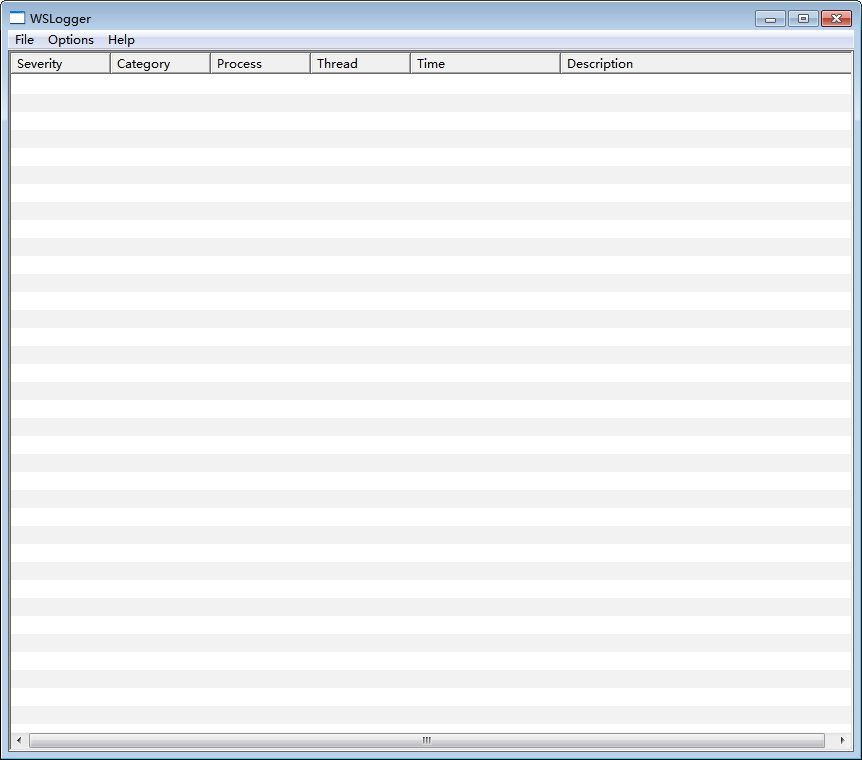Open the File menu
Screen dimensions: 862x760
(24, 40)
